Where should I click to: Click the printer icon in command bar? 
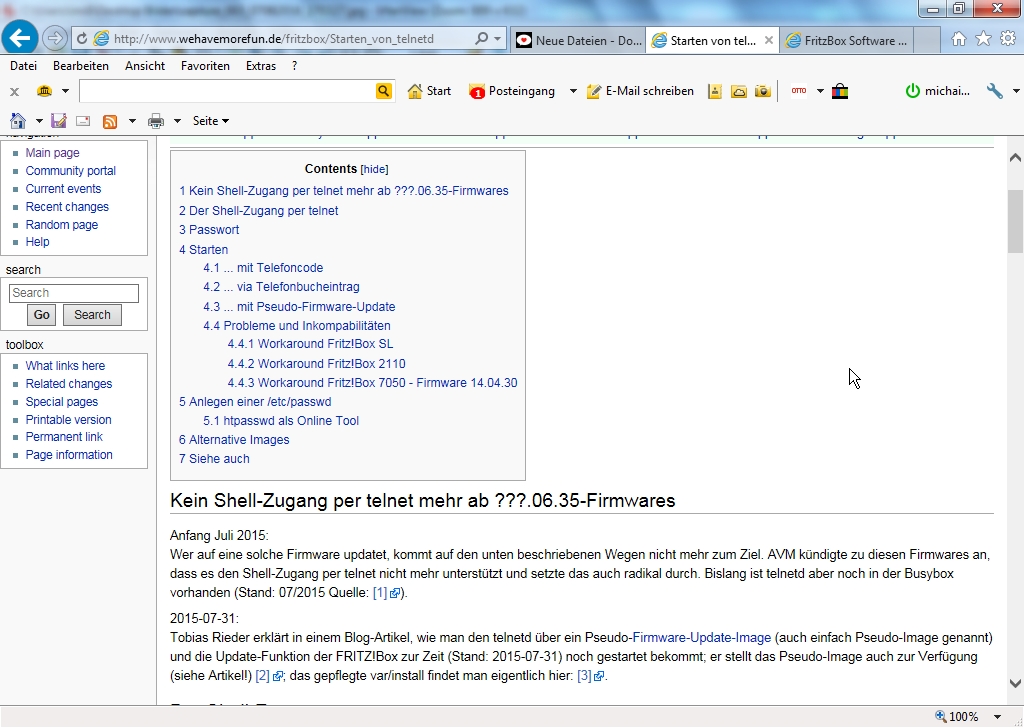156,121
